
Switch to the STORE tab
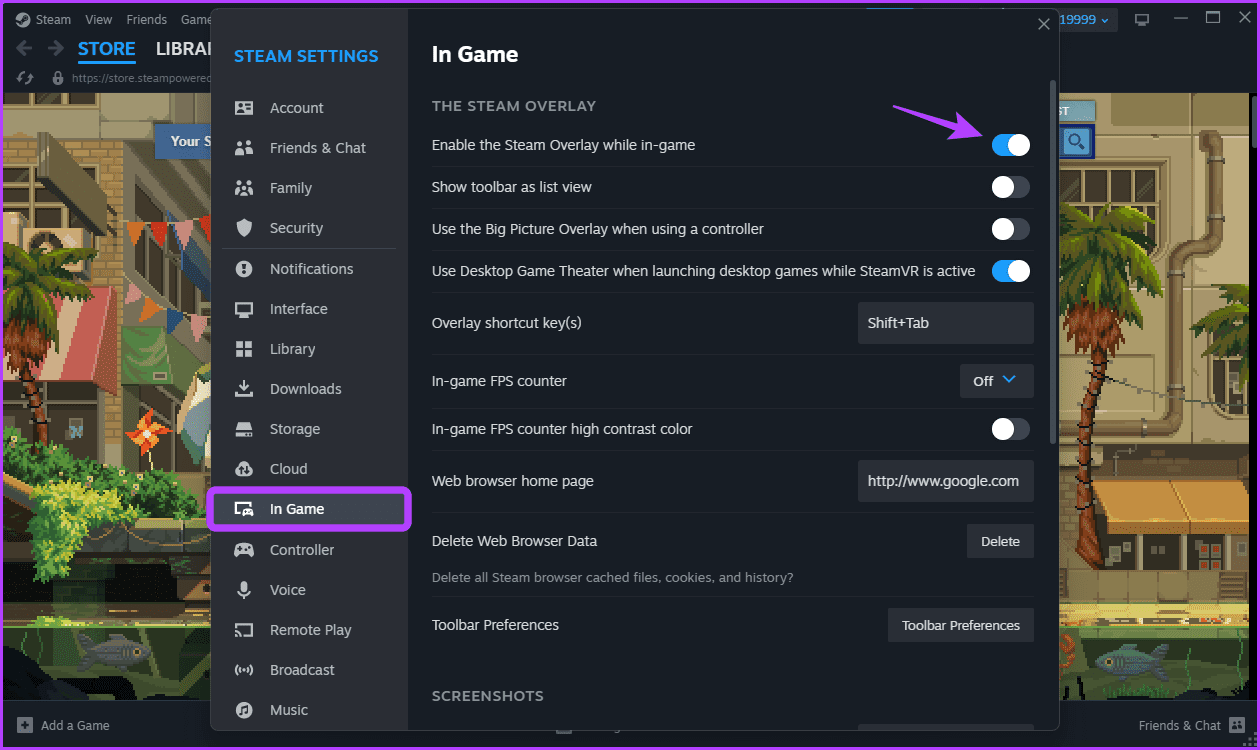click(107, 49)
